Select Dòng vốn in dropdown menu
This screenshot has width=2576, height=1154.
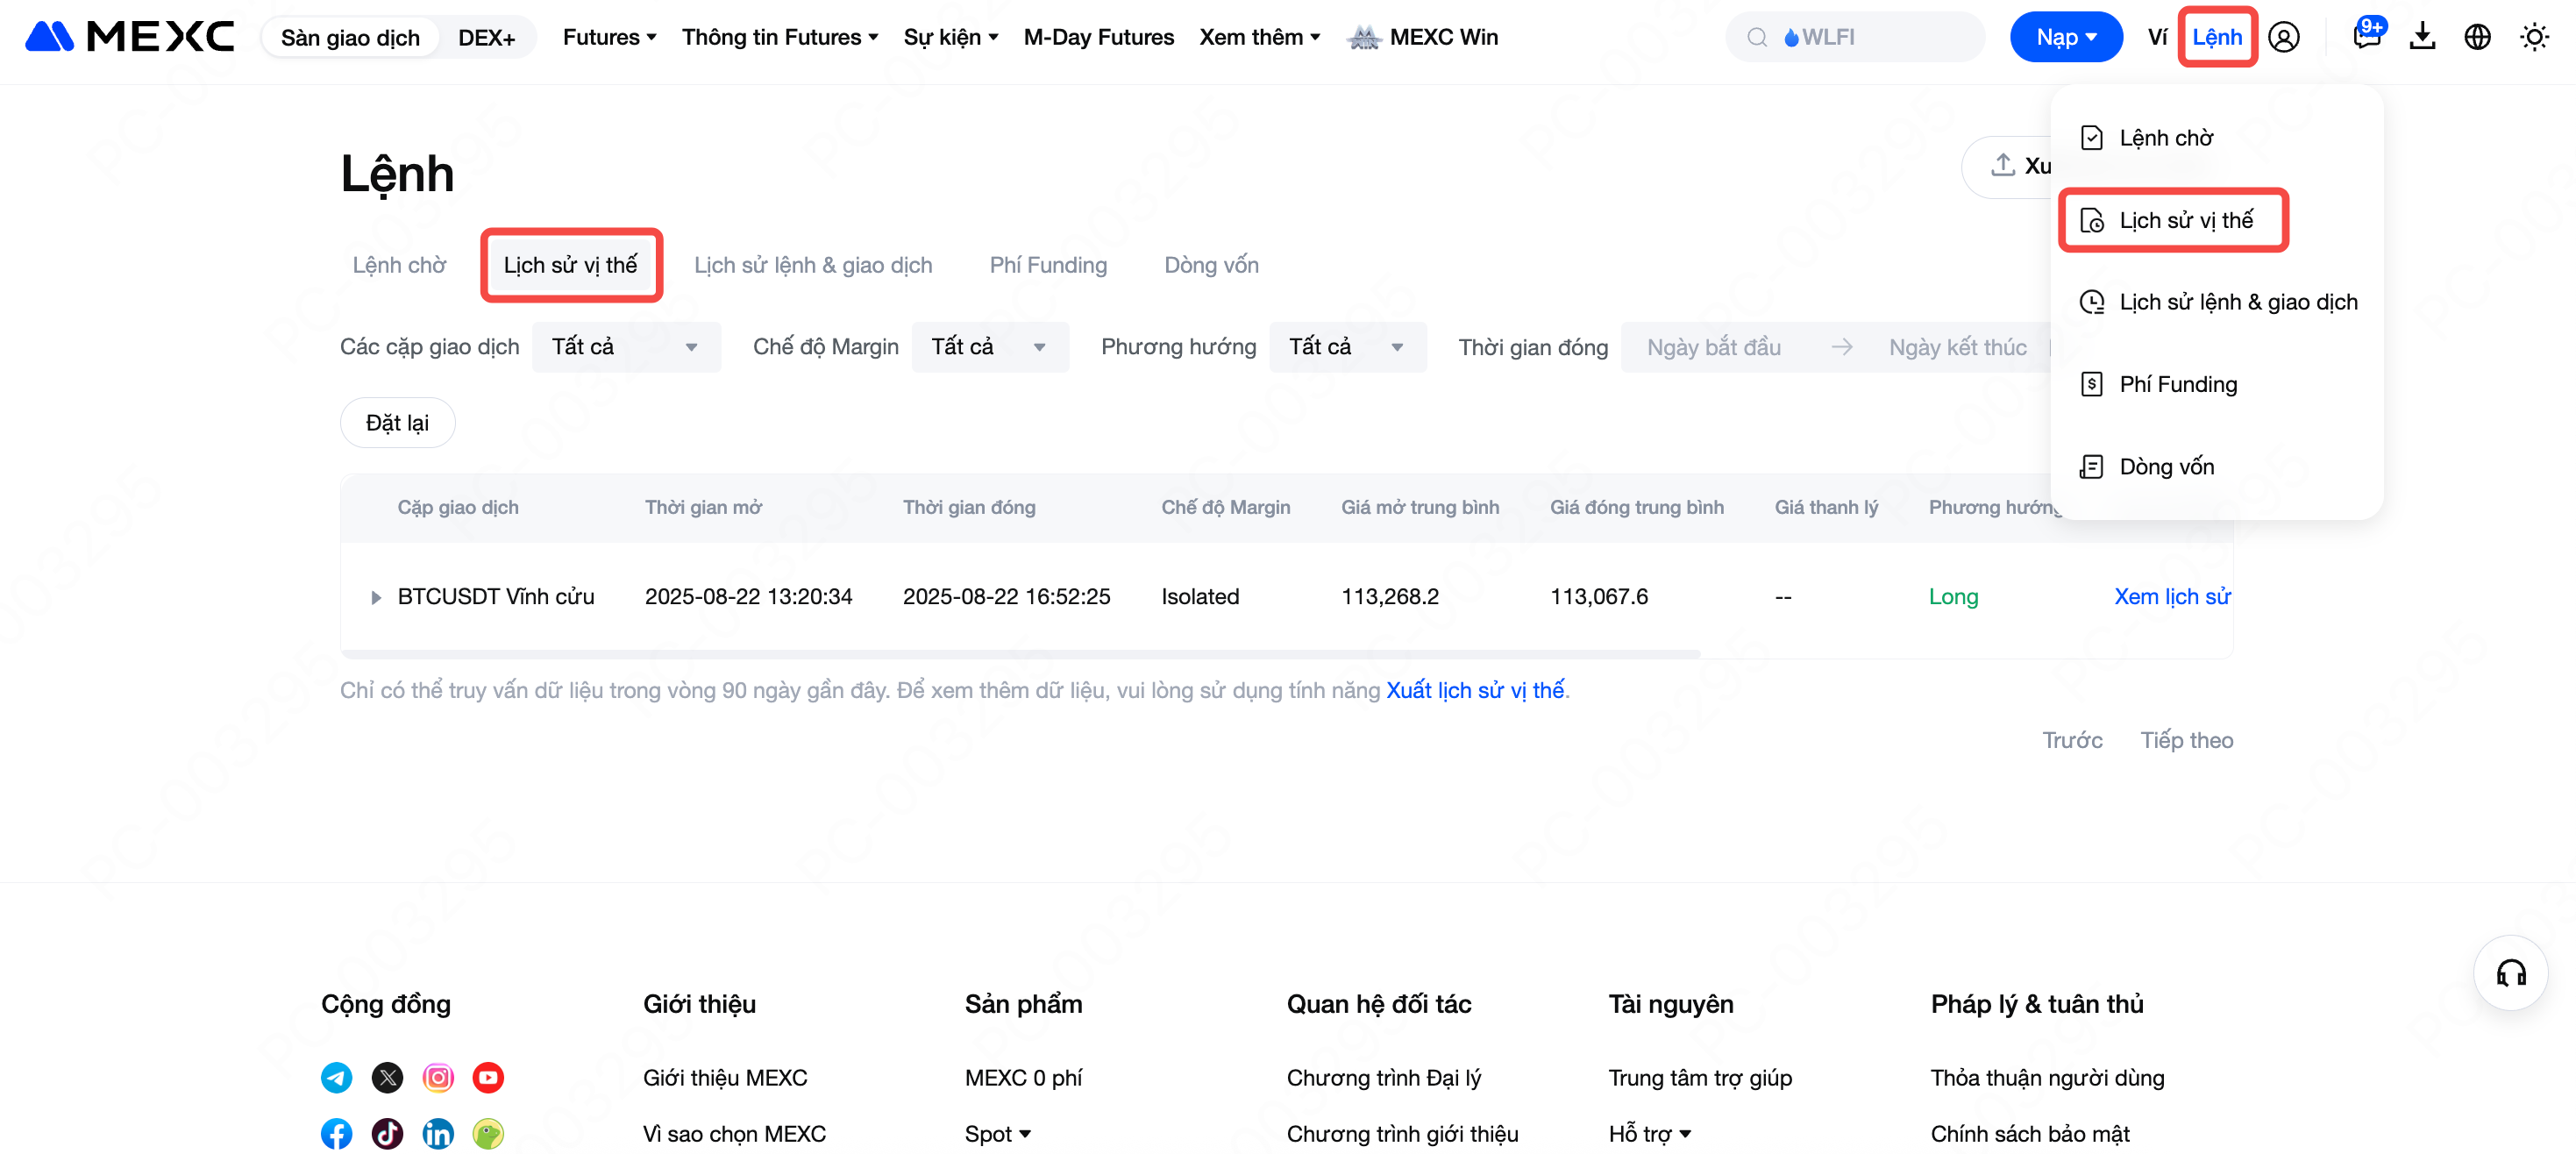coord(2166,466)
